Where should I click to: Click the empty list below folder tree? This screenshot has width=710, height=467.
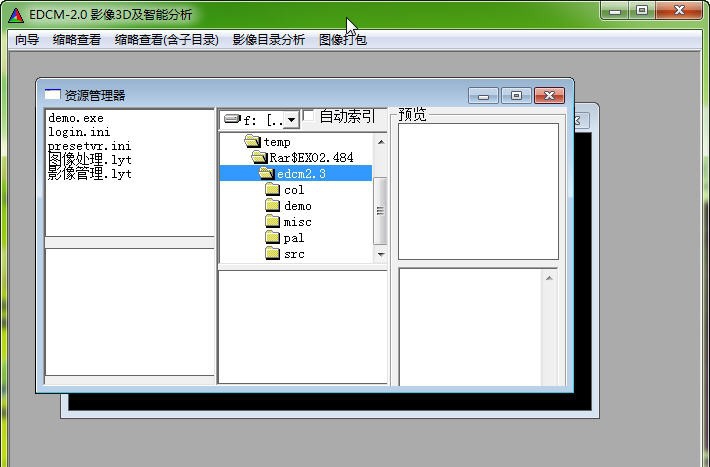[x=303, y=327]
